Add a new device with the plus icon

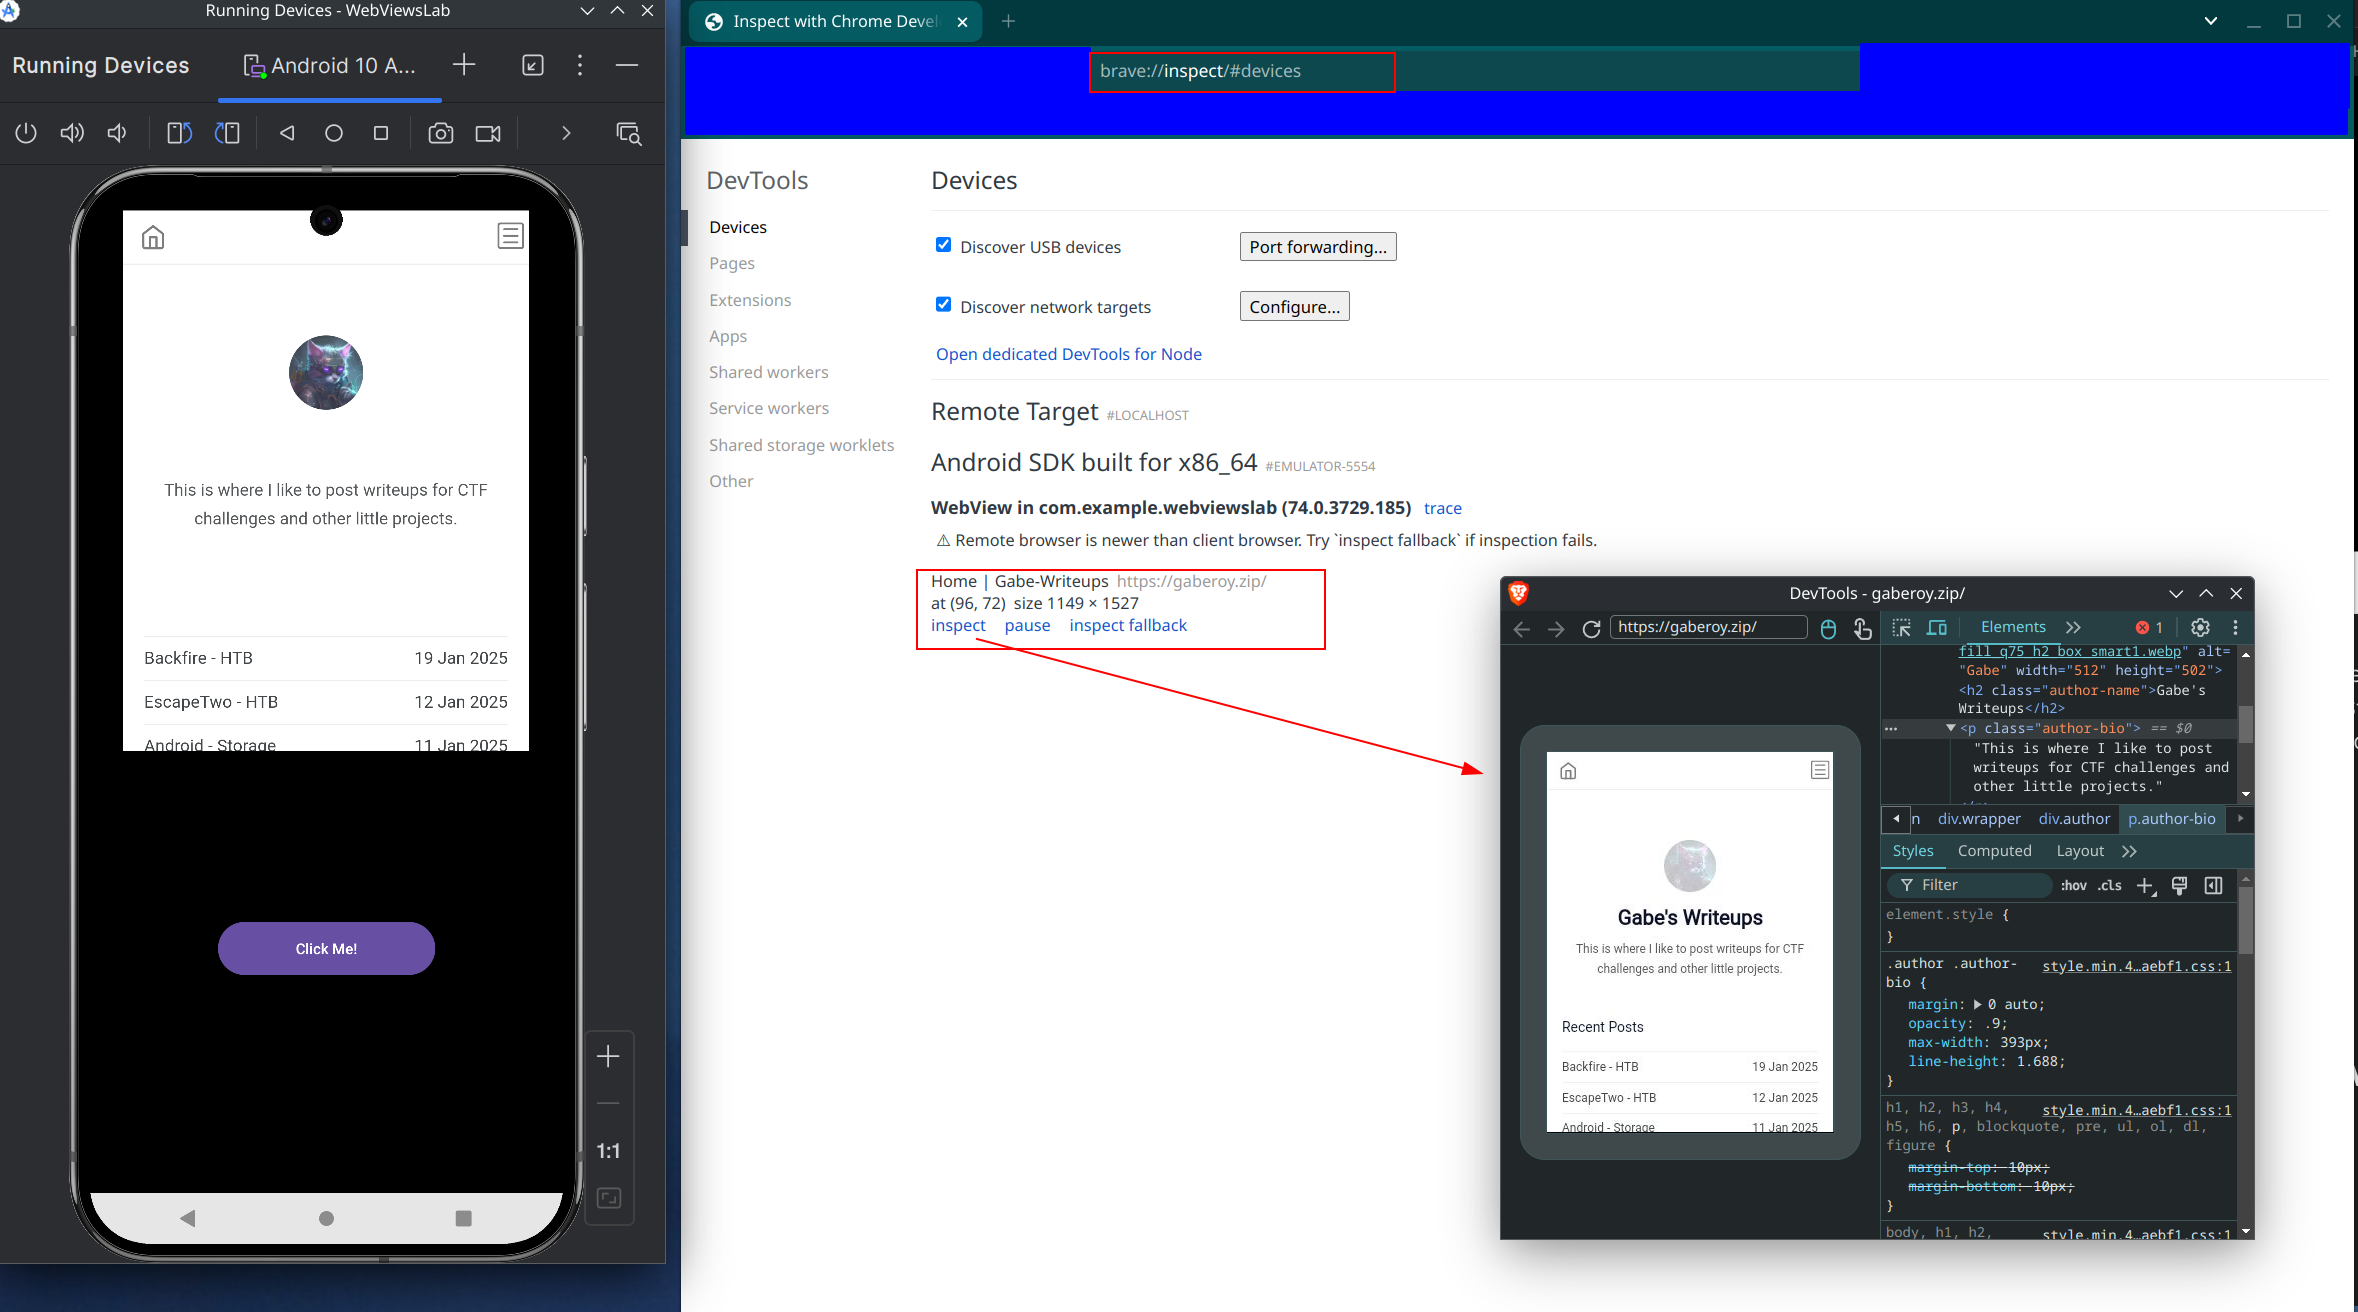click(464, 65)
